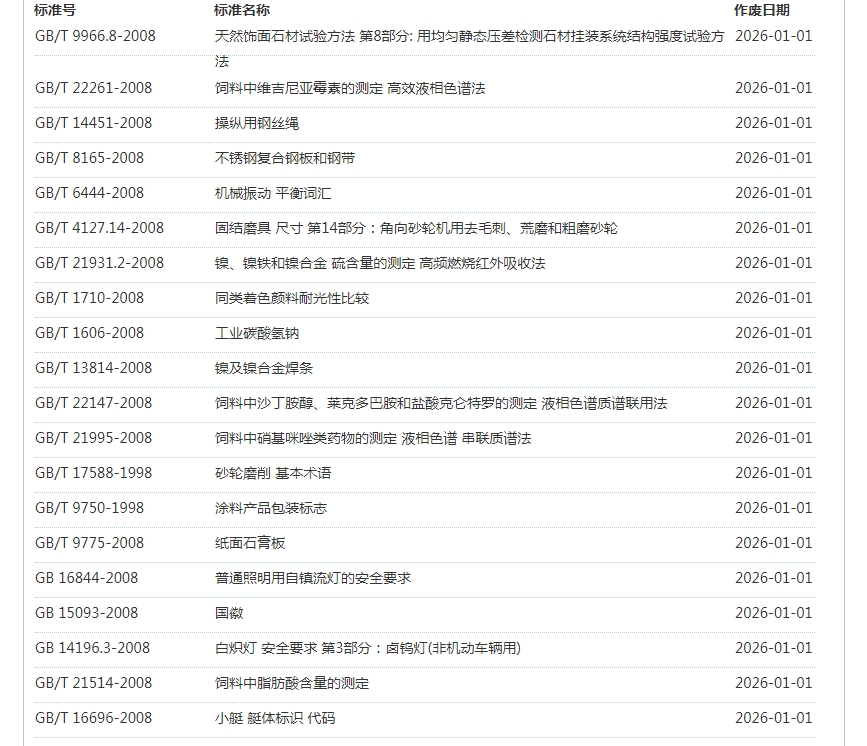The width and height of the screenshot is (867, 746).
Task: Click the 标准名称 column header
Action: 241,11
